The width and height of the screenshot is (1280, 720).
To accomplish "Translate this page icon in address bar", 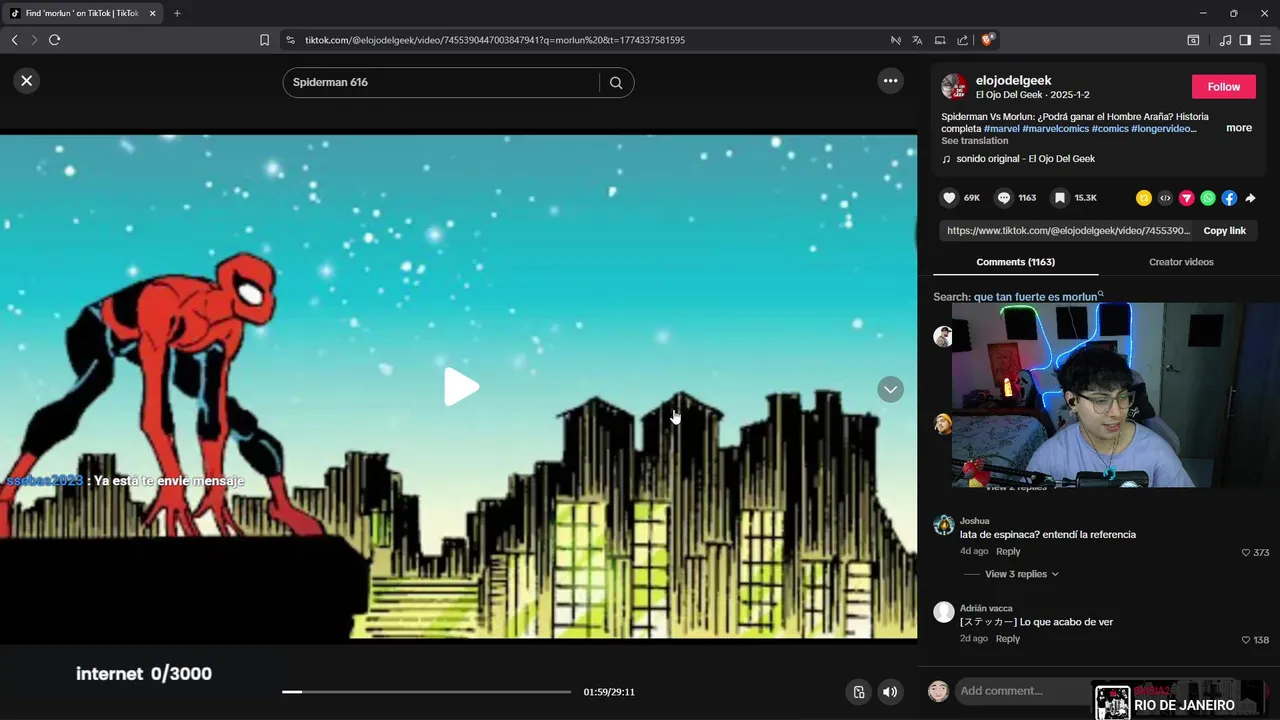I will click(917, 40).
